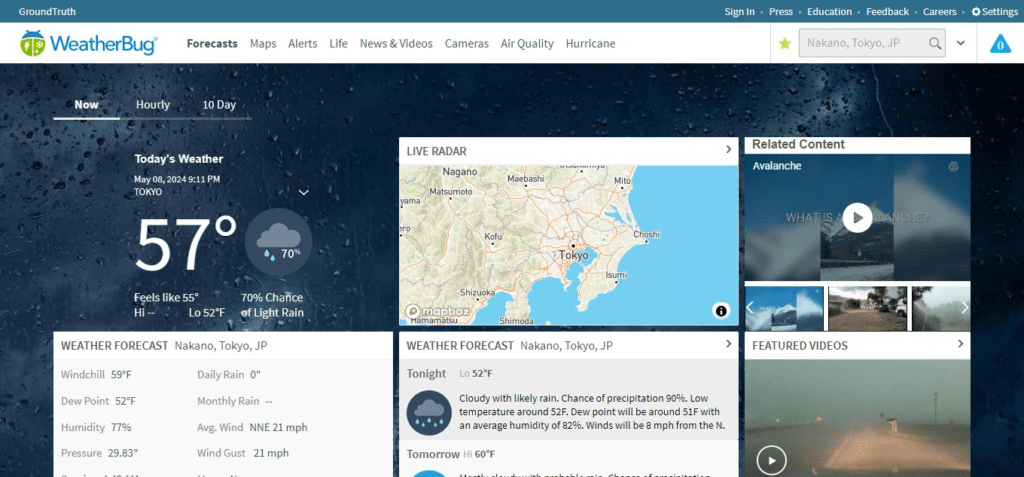Select the Now tab
1024x477 pixels.
pos(86,105)
